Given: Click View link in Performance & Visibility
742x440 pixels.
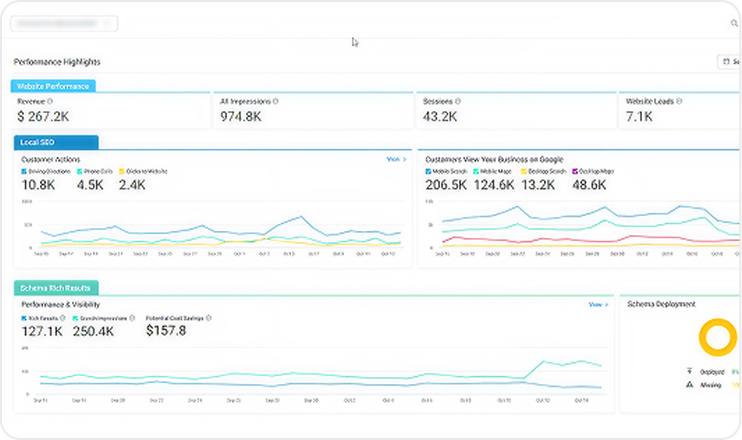Looking at the screenshot, I should coord(597,304).
